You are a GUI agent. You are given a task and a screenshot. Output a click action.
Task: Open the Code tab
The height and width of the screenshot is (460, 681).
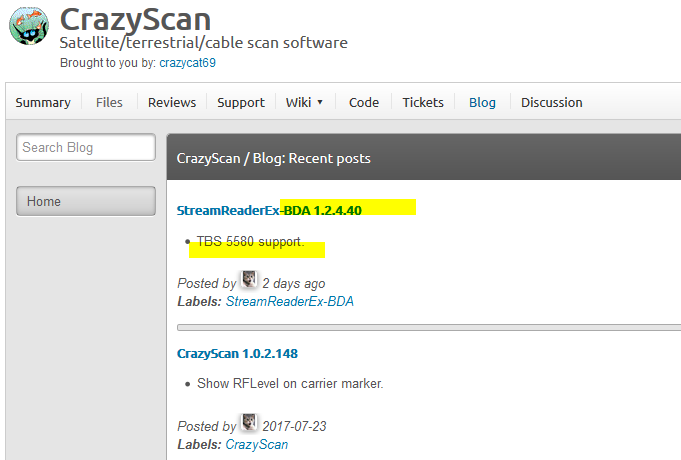[363, 102]
